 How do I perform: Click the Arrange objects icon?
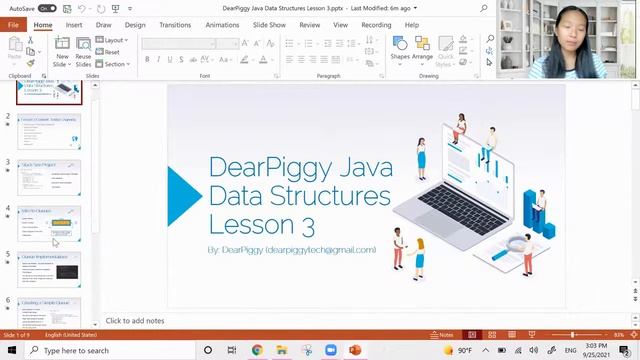click(422, 43)
